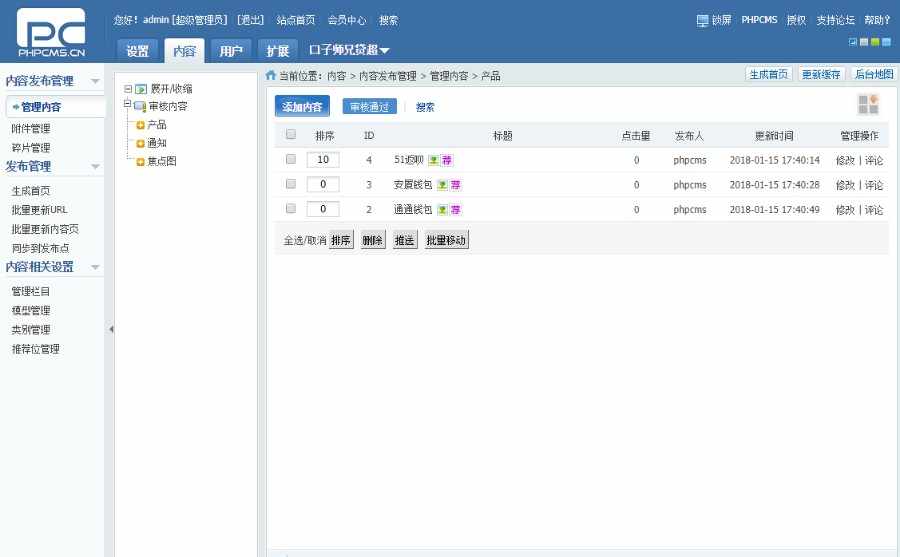Select 批量更新内容页 in the sidebar
This screenshot has width=900, height=557.
(45, 229)
